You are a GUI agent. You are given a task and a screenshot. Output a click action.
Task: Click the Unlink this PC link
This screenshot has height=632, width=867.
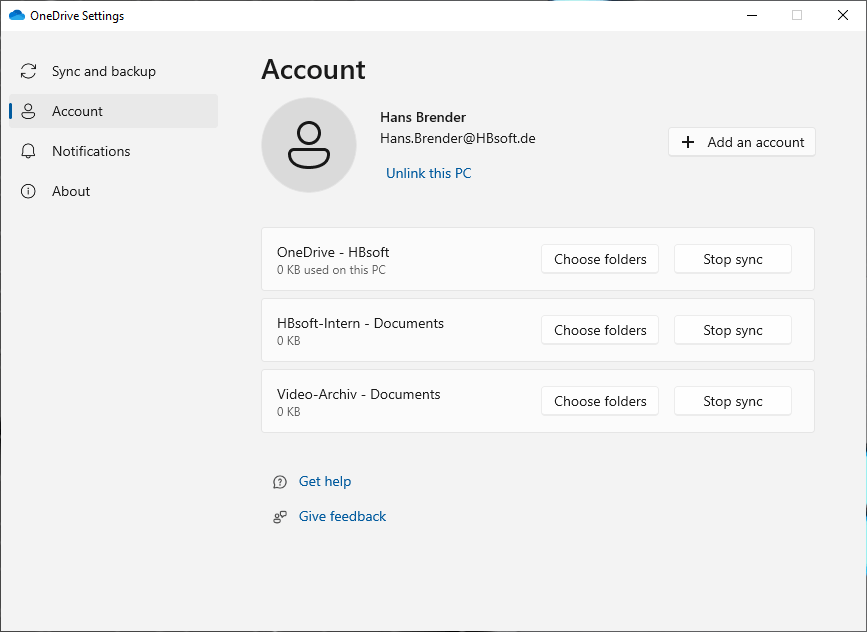coord(428,173)
